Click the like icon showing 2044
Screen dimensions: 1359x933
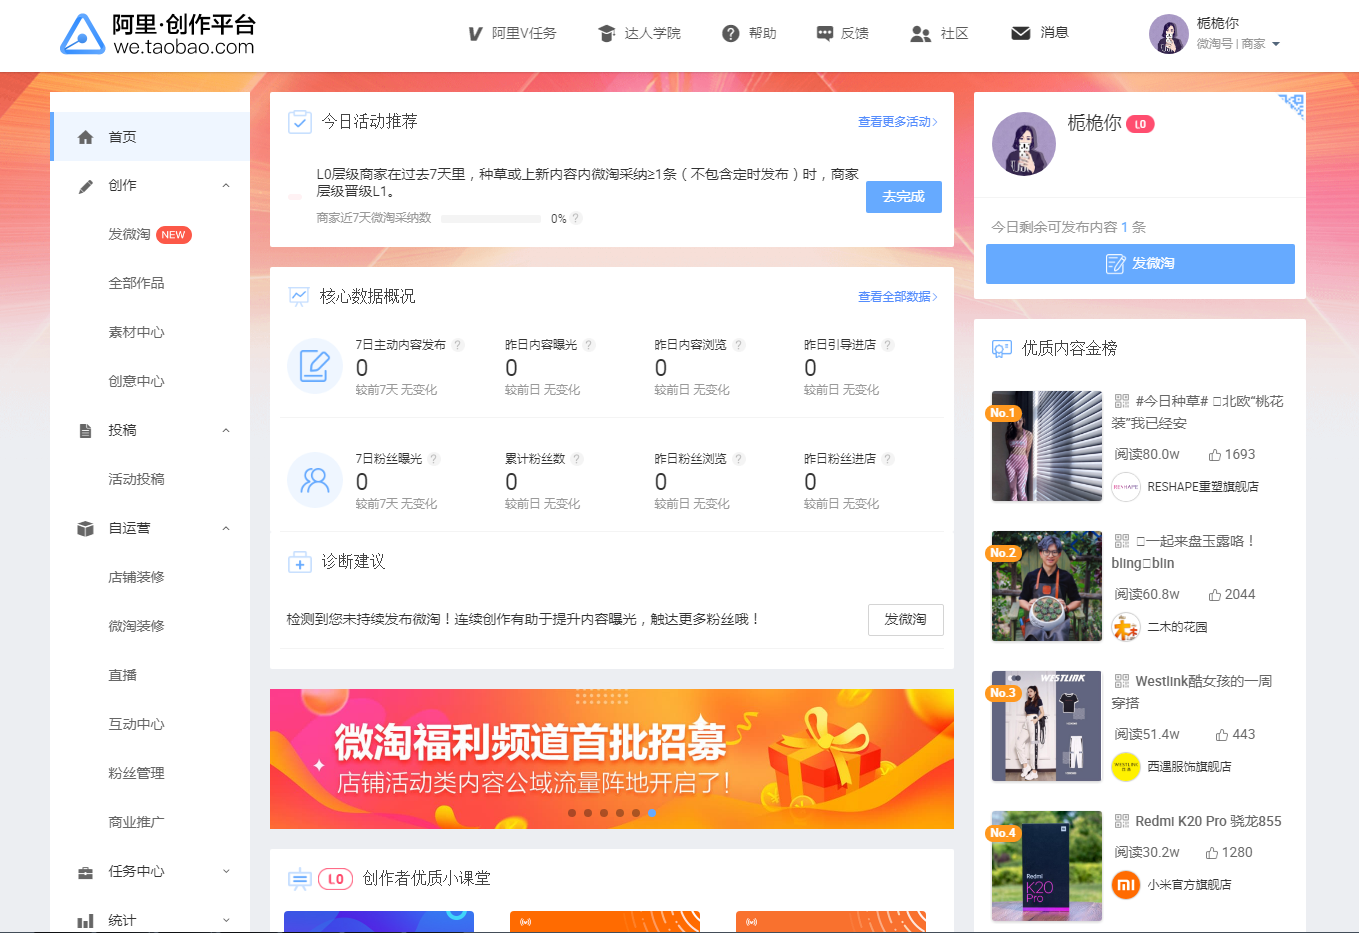click(1214, 595)
